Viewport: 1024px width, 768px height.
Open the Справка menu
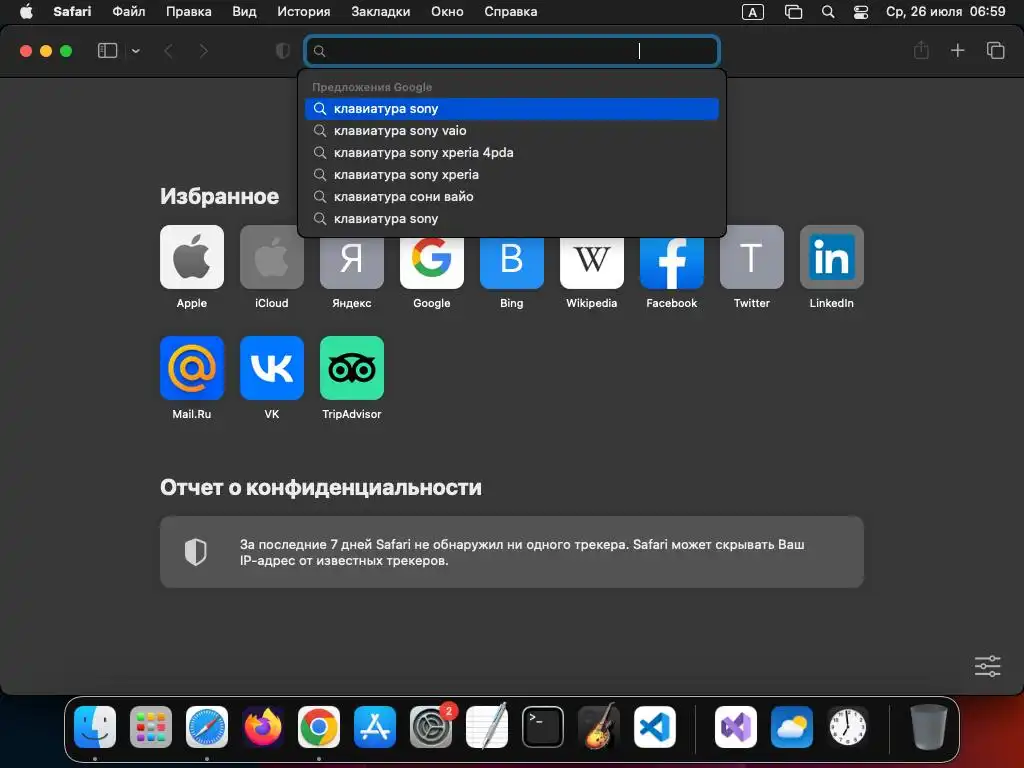511,12
